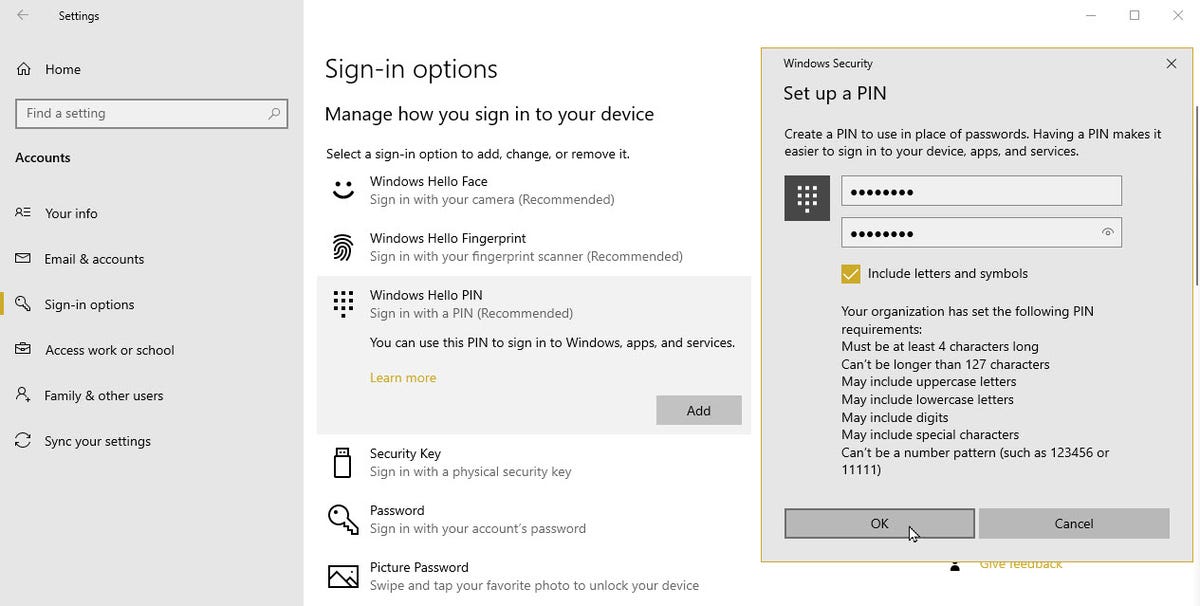Reveal PIN with the eye icon
The width and height of the screenshot is (1200, 606).
point(1107,232)
